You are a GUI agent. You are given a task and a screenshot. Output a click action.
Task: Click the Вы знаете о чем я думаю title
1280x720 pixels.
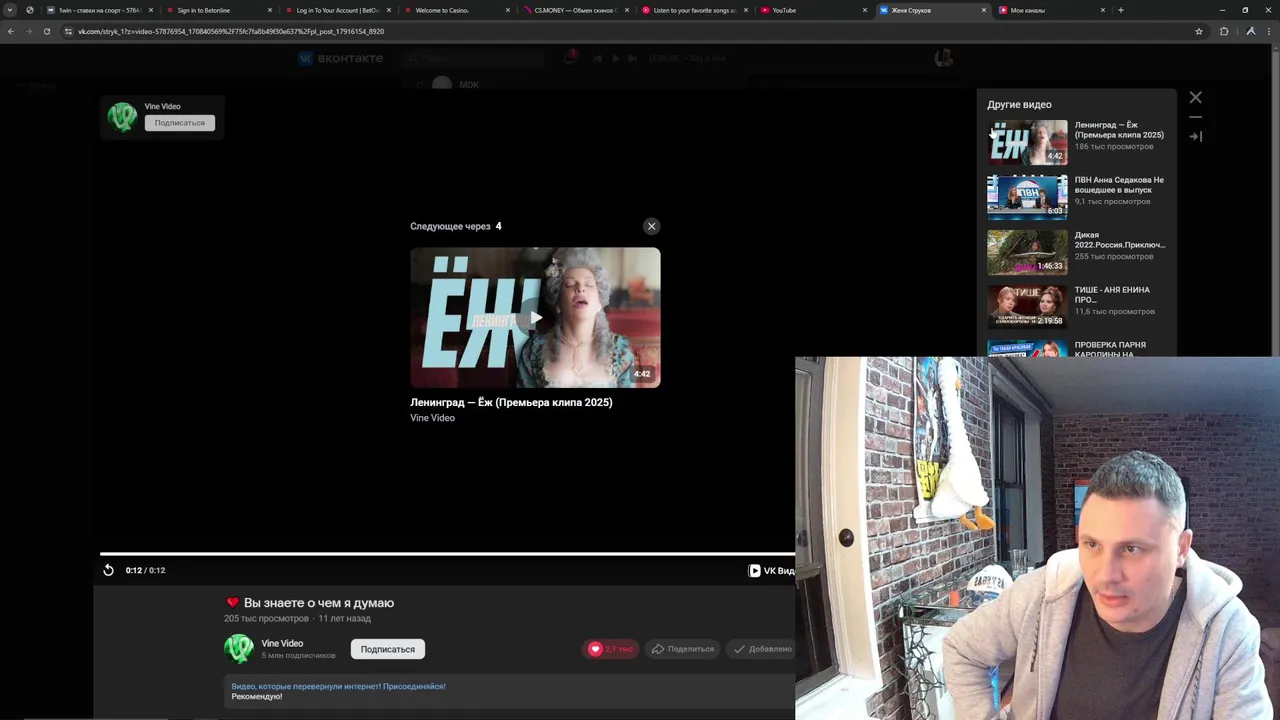(319, 603)
